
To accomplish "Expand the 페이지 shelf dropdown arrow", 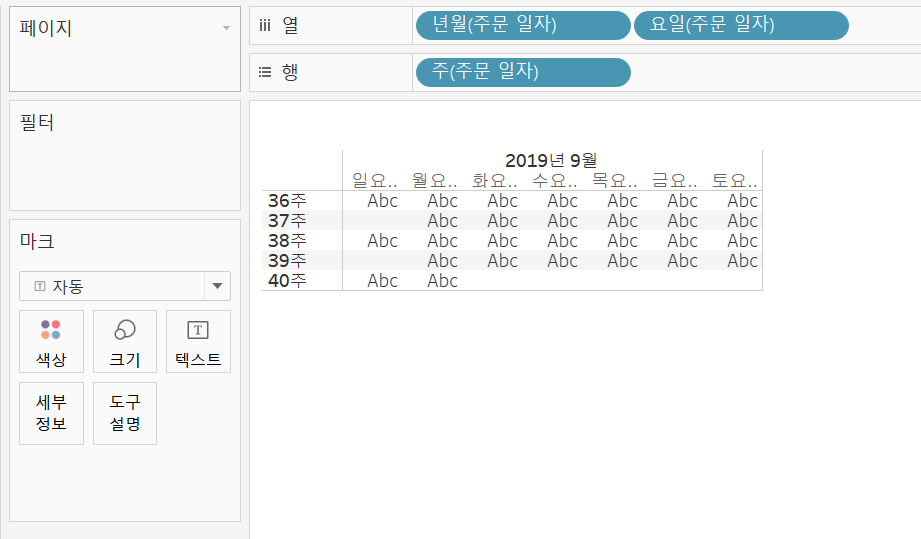I will click(x=226, y=28).
